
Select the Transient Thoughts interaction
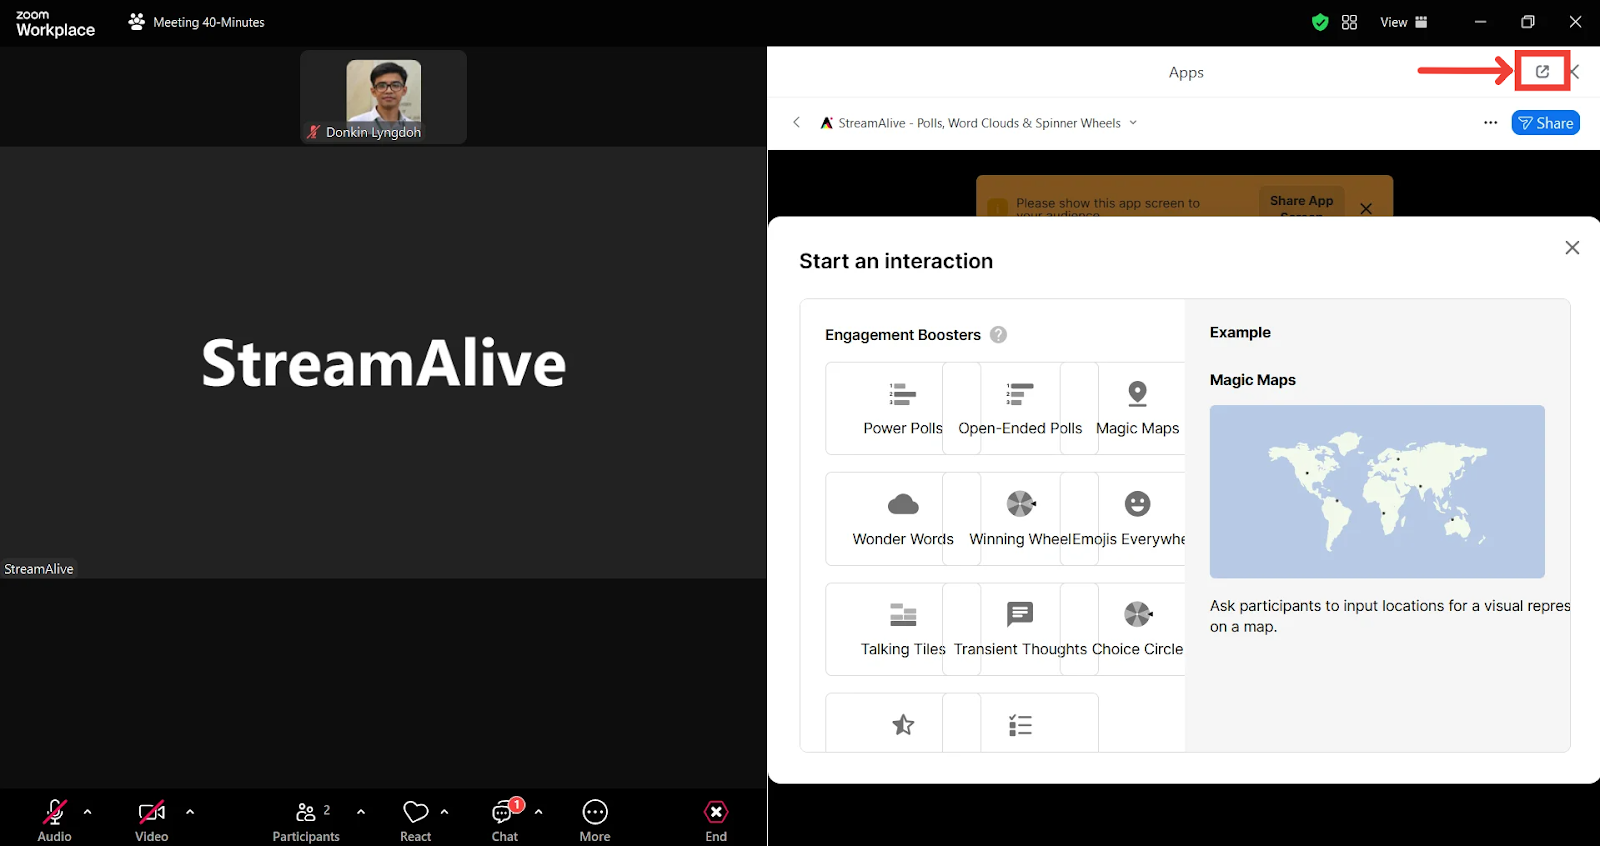click(1020, 629)
